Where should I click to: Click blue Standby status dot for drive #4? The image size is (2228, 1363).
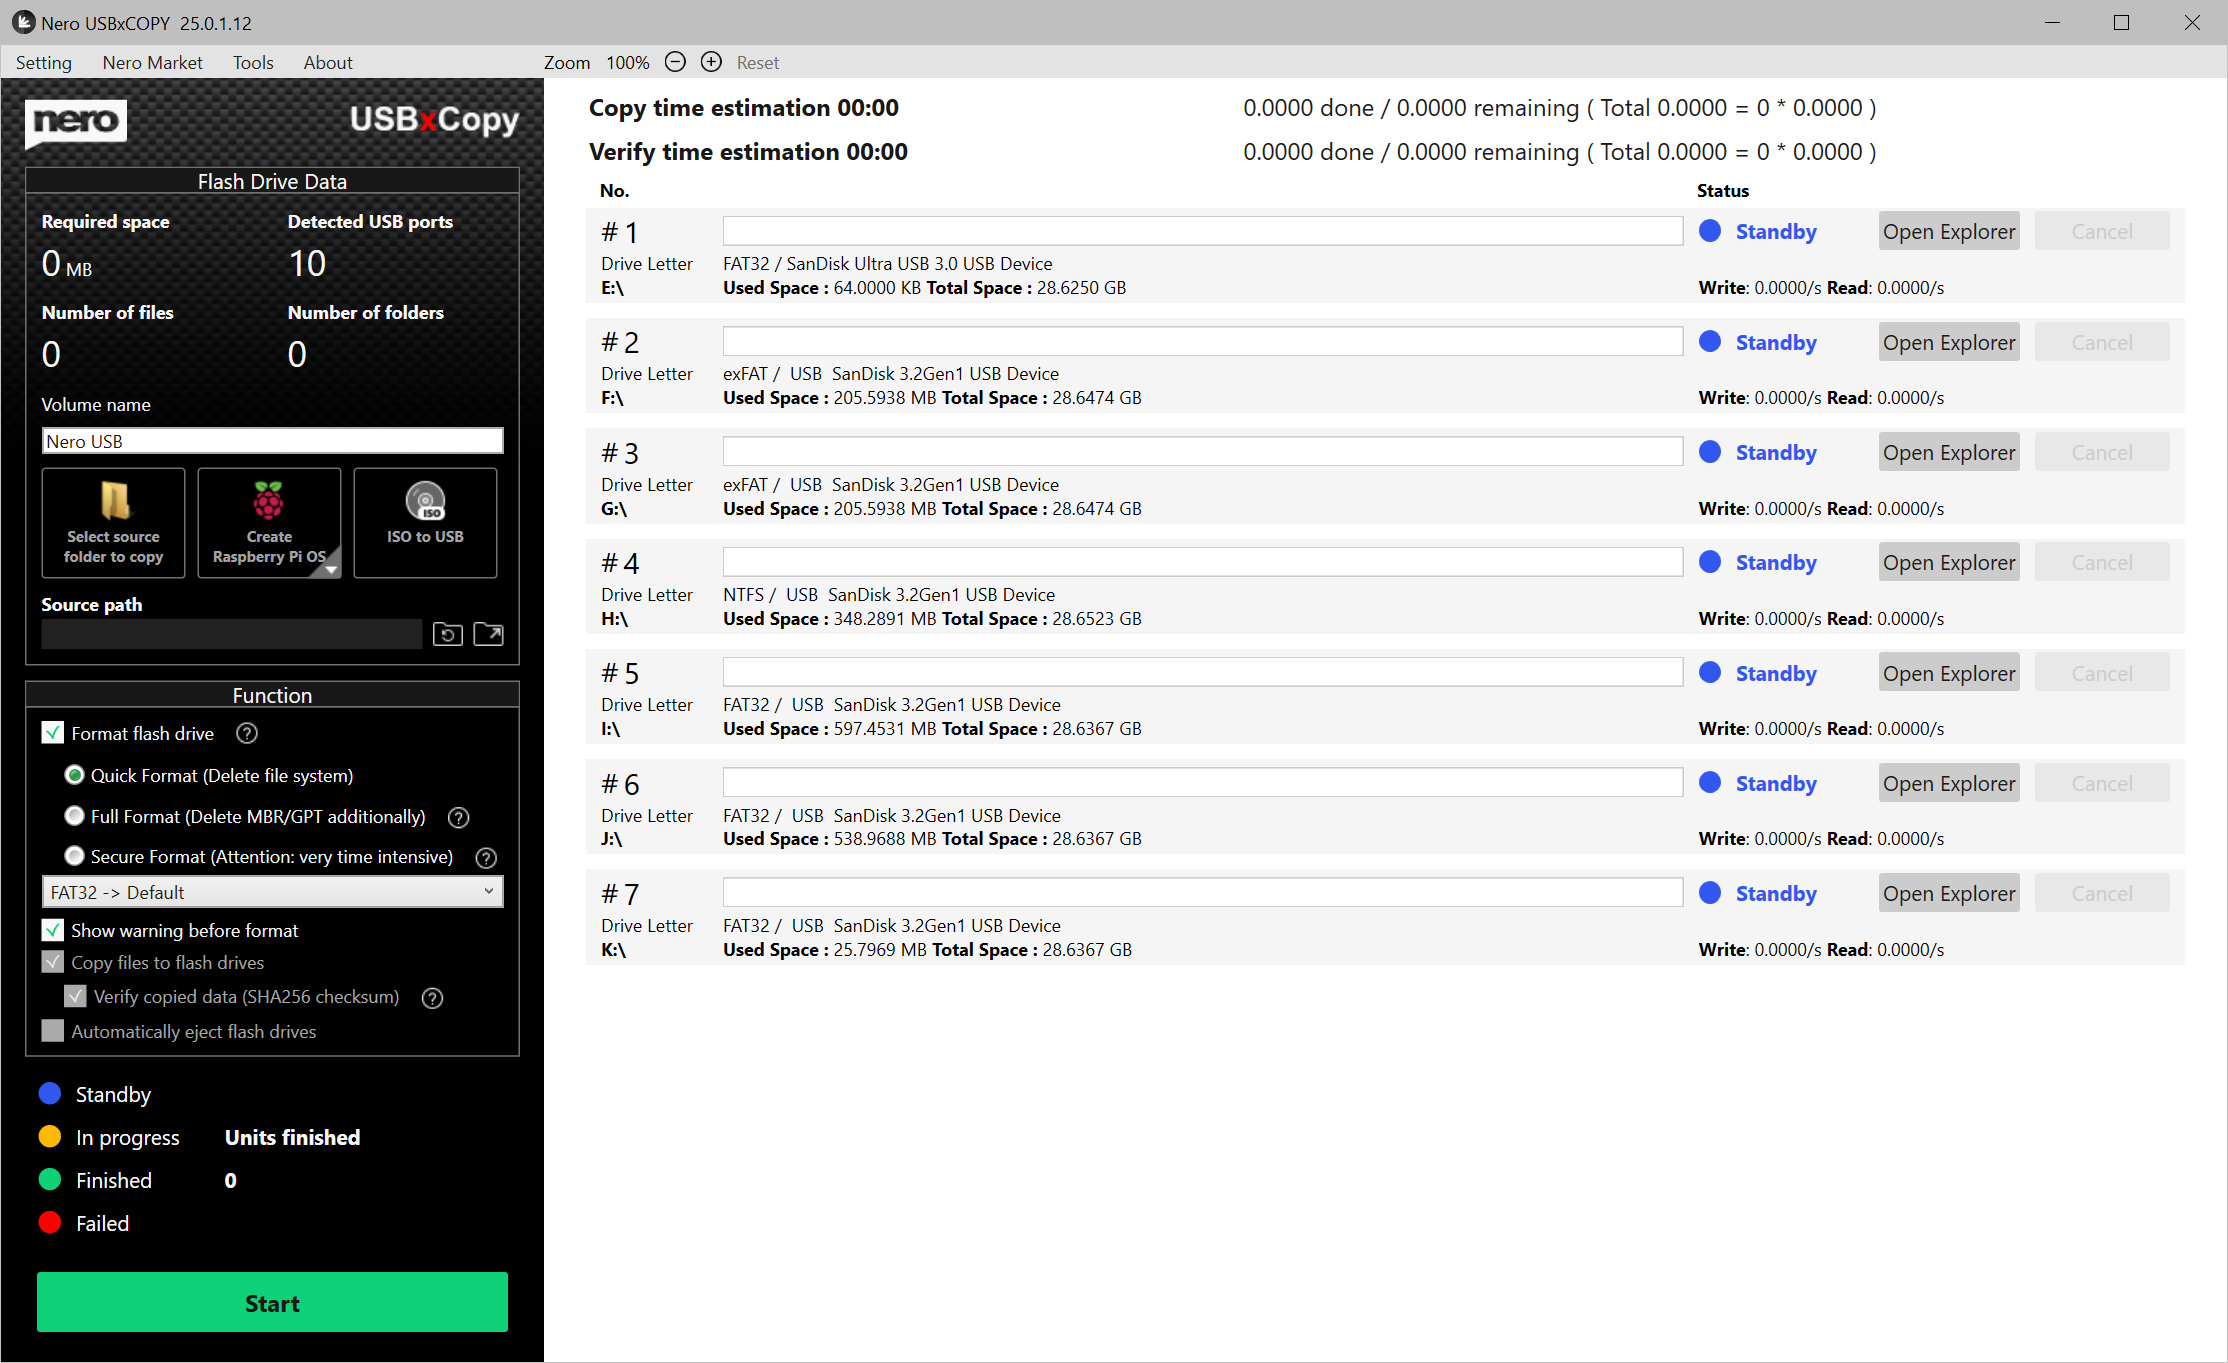[1710, 562]
